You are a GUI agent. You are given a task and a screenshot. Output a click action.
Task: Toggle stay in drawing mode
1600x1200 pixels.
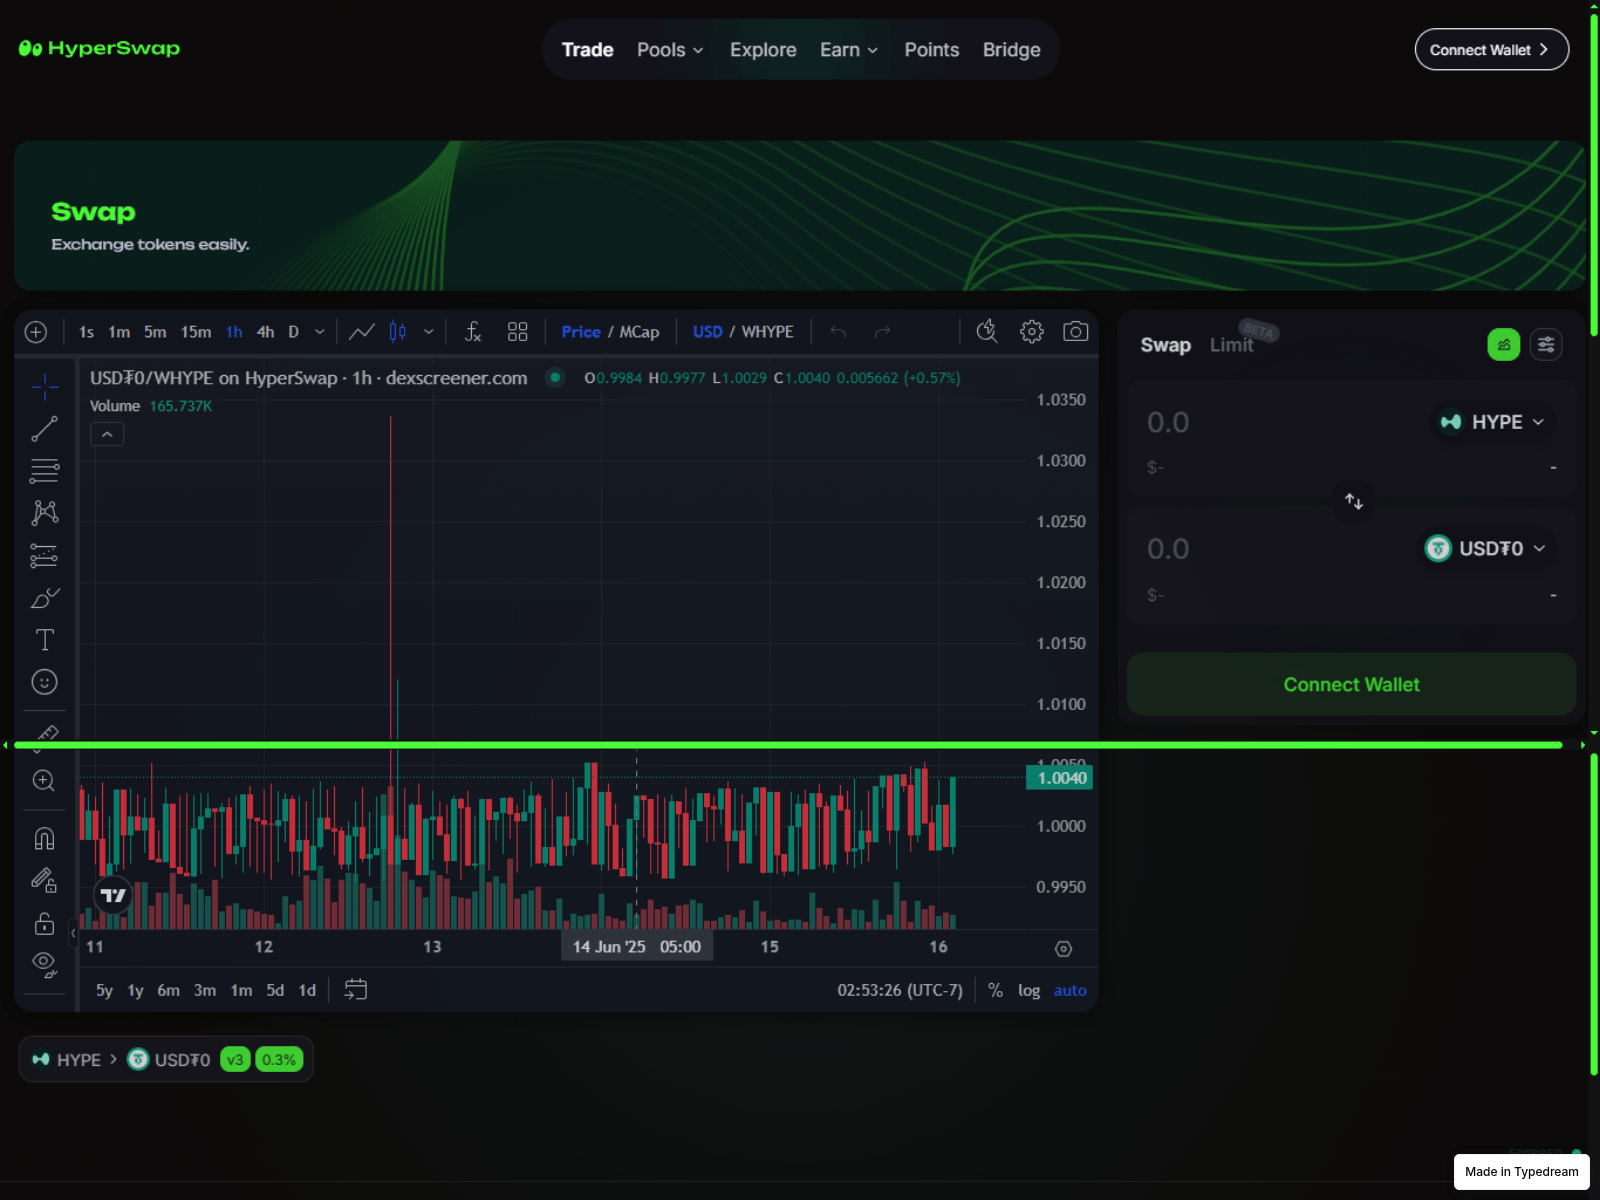click(44, 880)
